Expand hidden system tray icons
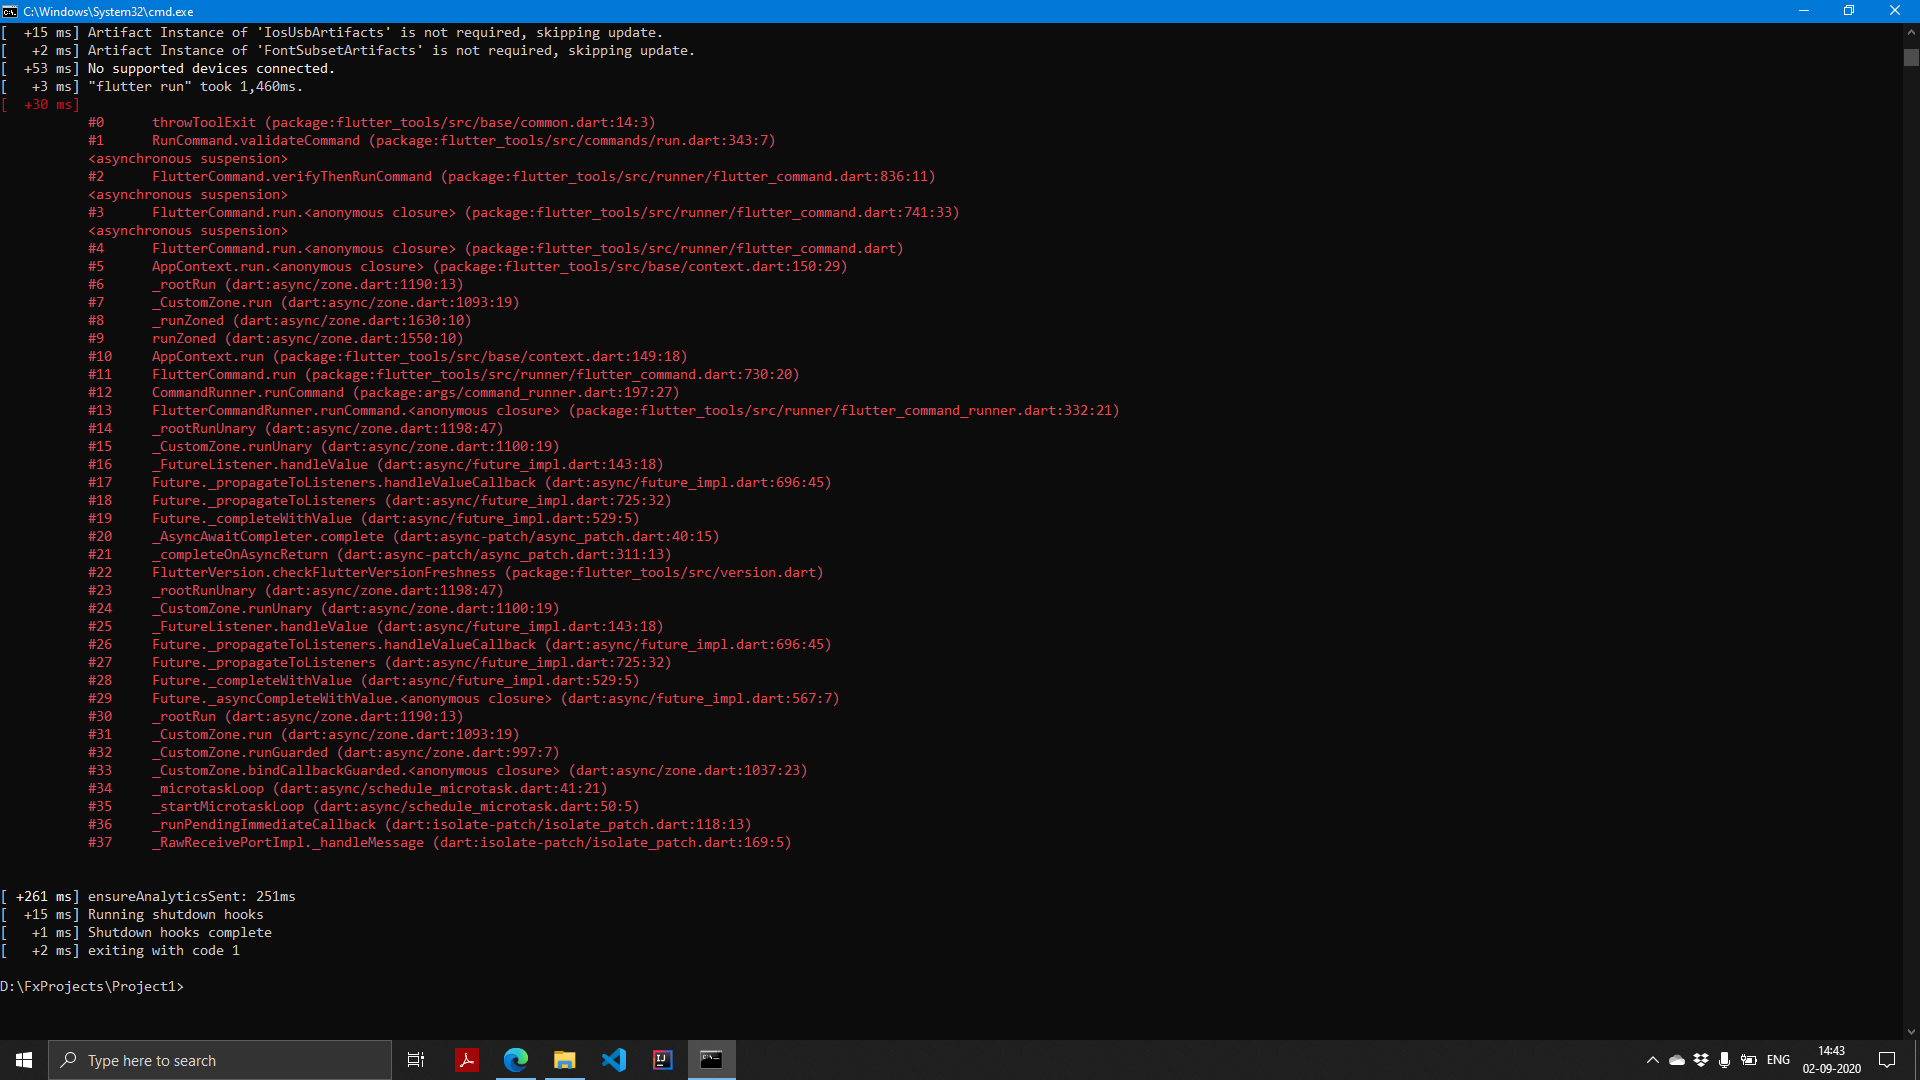Image resolution: width=1920 pixels, height=1080 pixels. (1653, 1060)
